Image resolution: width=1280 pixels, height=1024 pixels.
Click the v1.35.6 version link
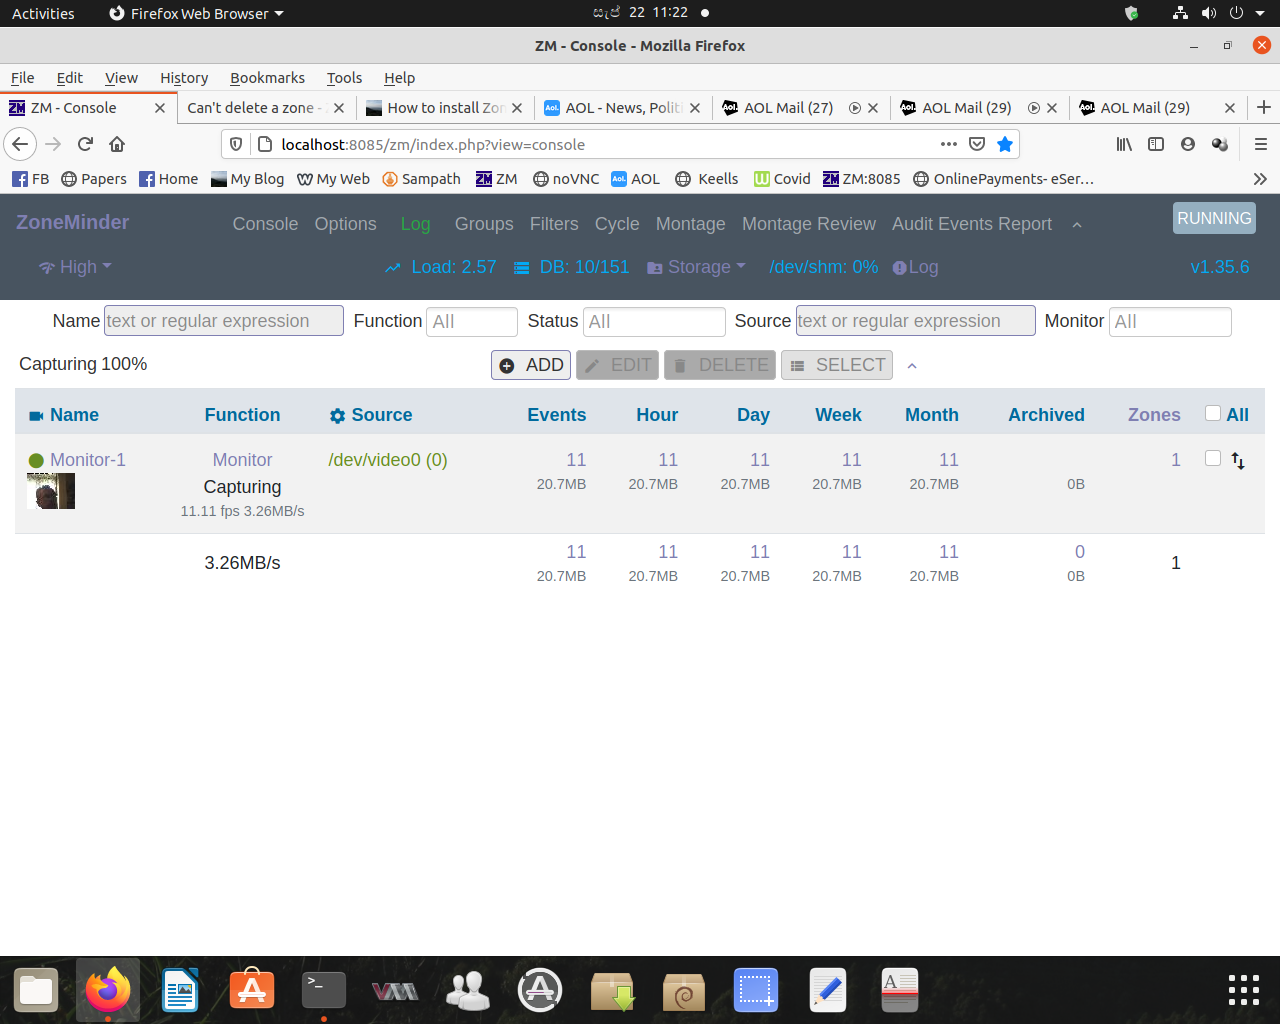1220,267
